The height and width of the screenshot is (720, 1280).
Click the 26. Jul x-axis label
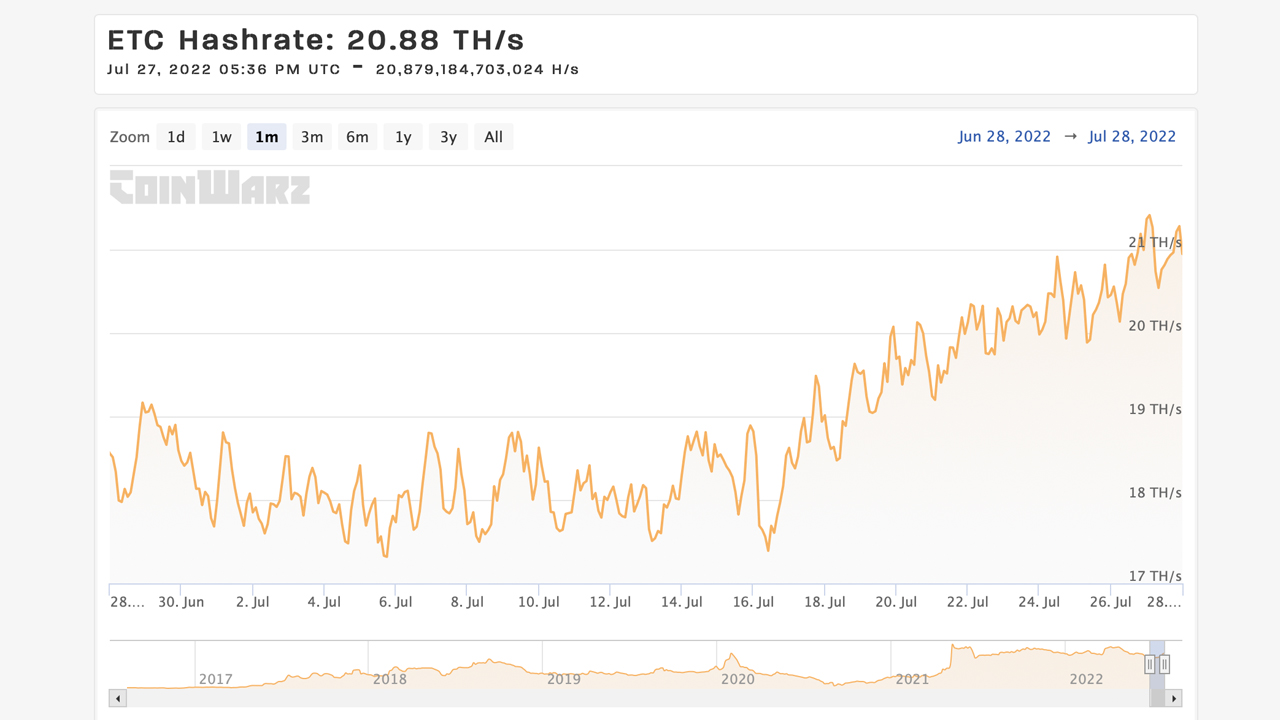tap(1110, 602)
